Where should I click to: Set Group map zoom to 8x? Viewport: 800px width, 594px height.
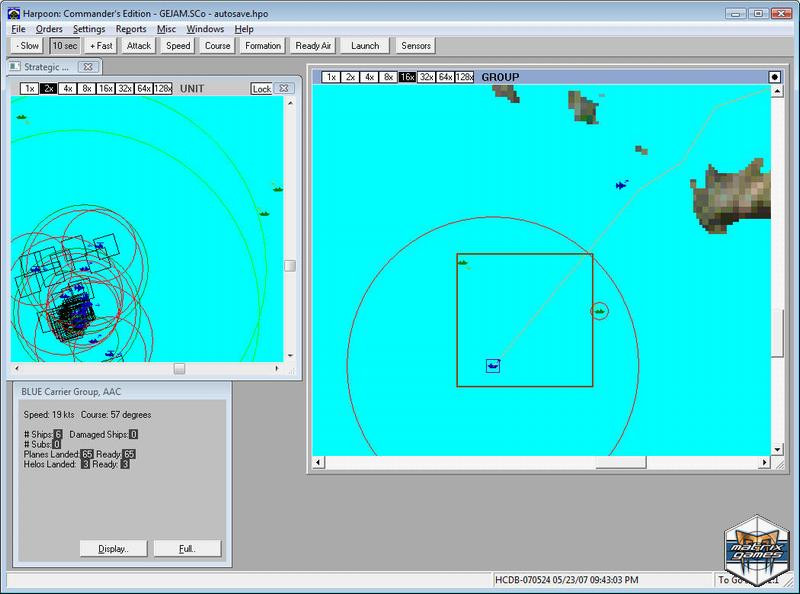click(x=388, y=77)
